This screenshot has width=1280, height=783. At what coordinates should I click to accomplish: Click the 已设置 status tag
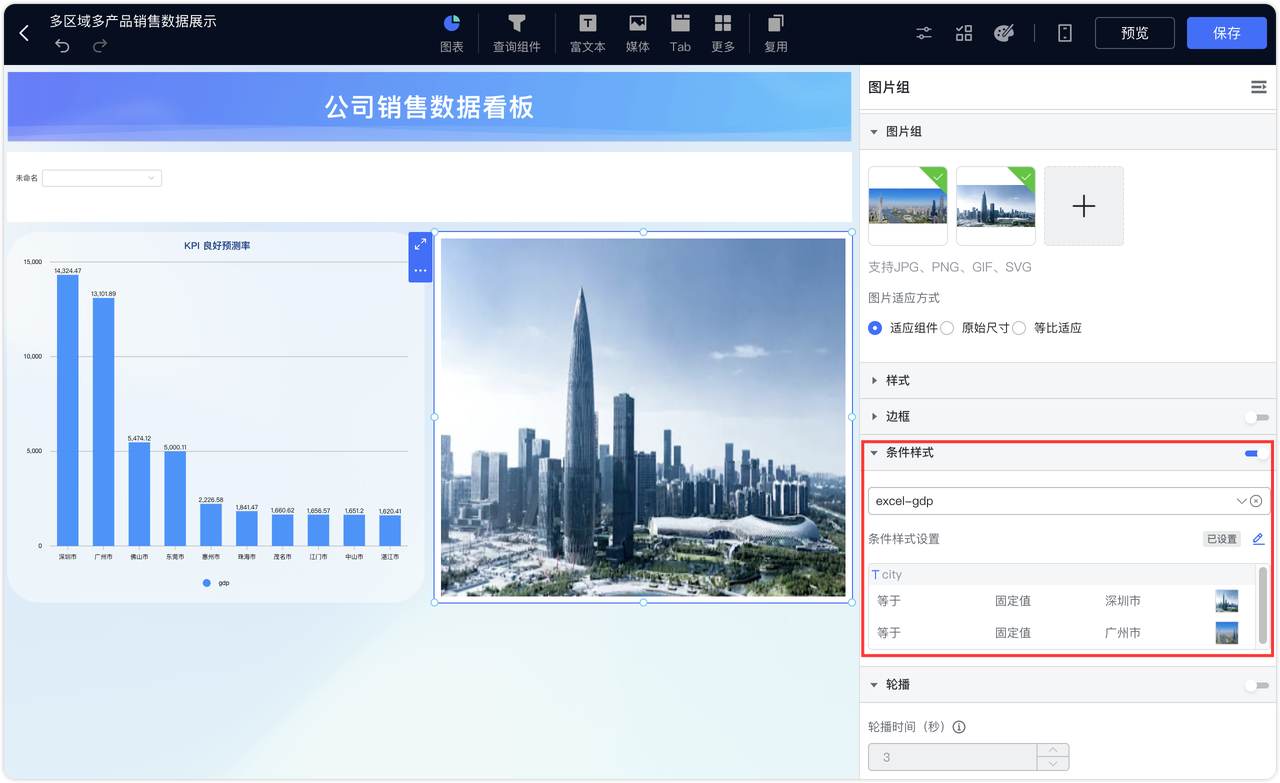pos(1222,539)
